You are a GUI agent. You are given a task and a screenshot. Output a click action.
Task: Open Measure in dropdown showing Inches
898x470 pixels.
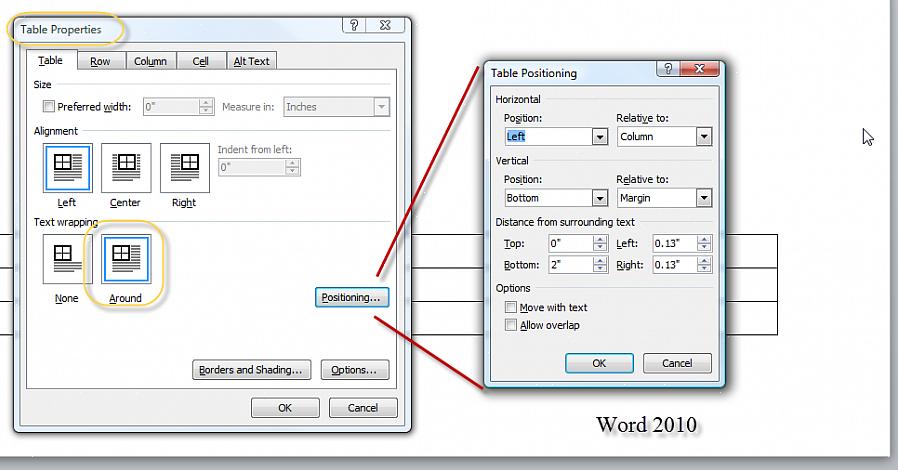(x=381, y=107)
